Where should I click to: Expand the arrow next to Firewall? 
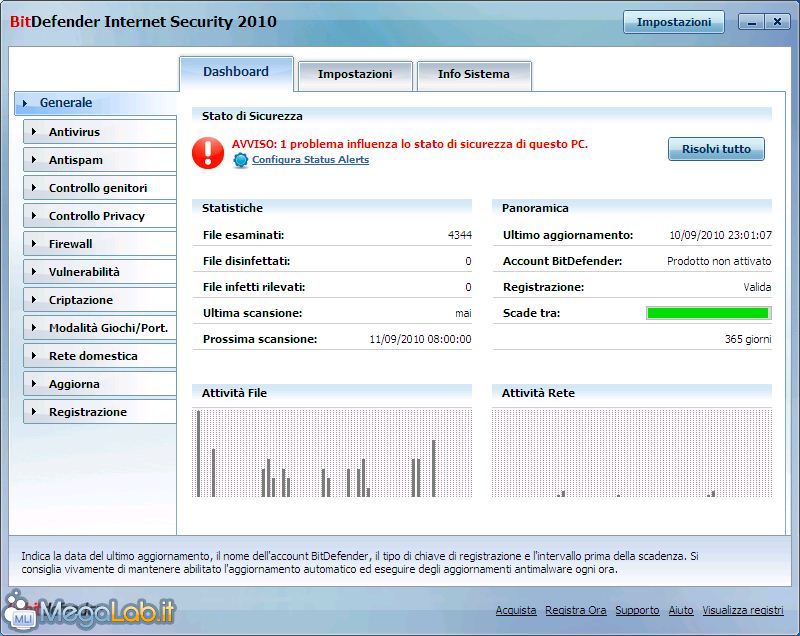(34, 244)
